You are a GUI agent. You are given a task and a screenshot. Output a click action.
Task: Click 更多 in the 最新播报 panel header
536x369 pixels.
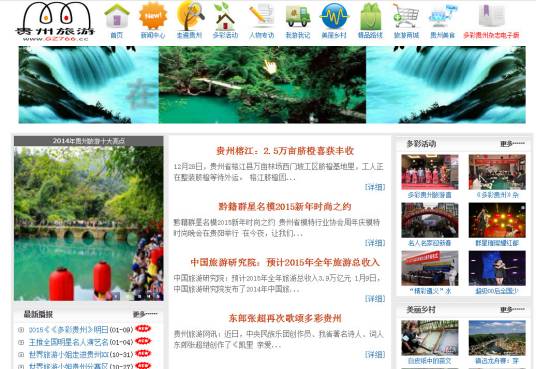click(x=145, y=314)
